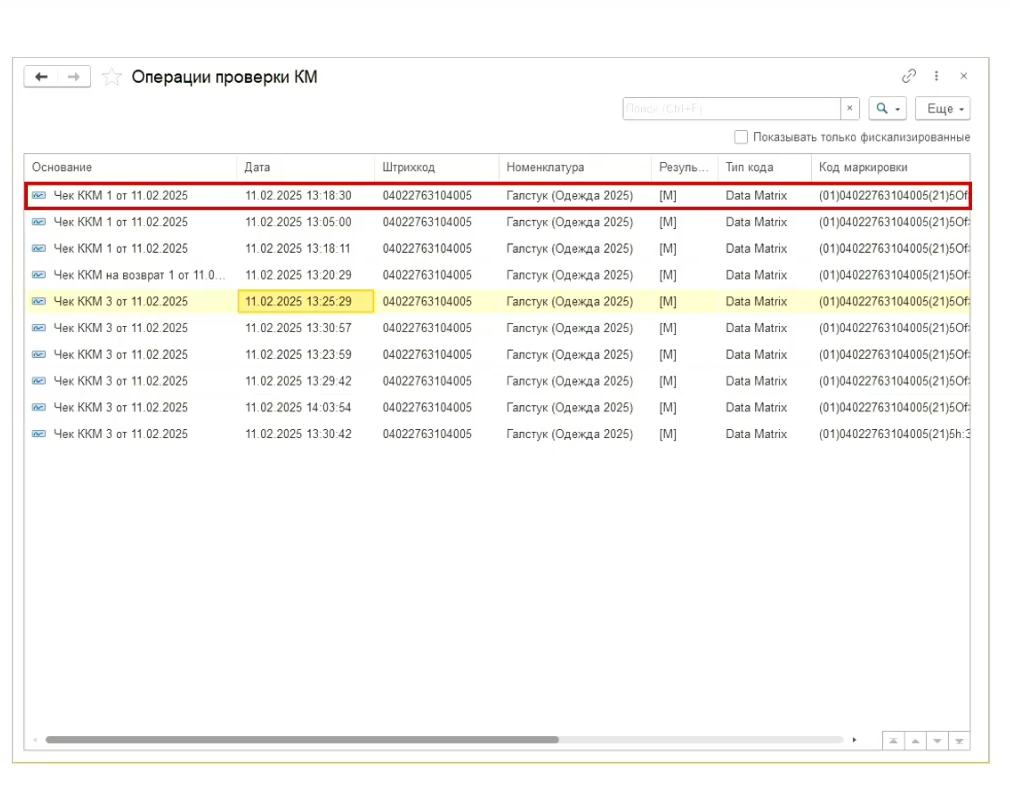This screenshot has height=809, width=1010.
Task: Click the 'Номенклатура' column header
Action: [x=545, y=167]
